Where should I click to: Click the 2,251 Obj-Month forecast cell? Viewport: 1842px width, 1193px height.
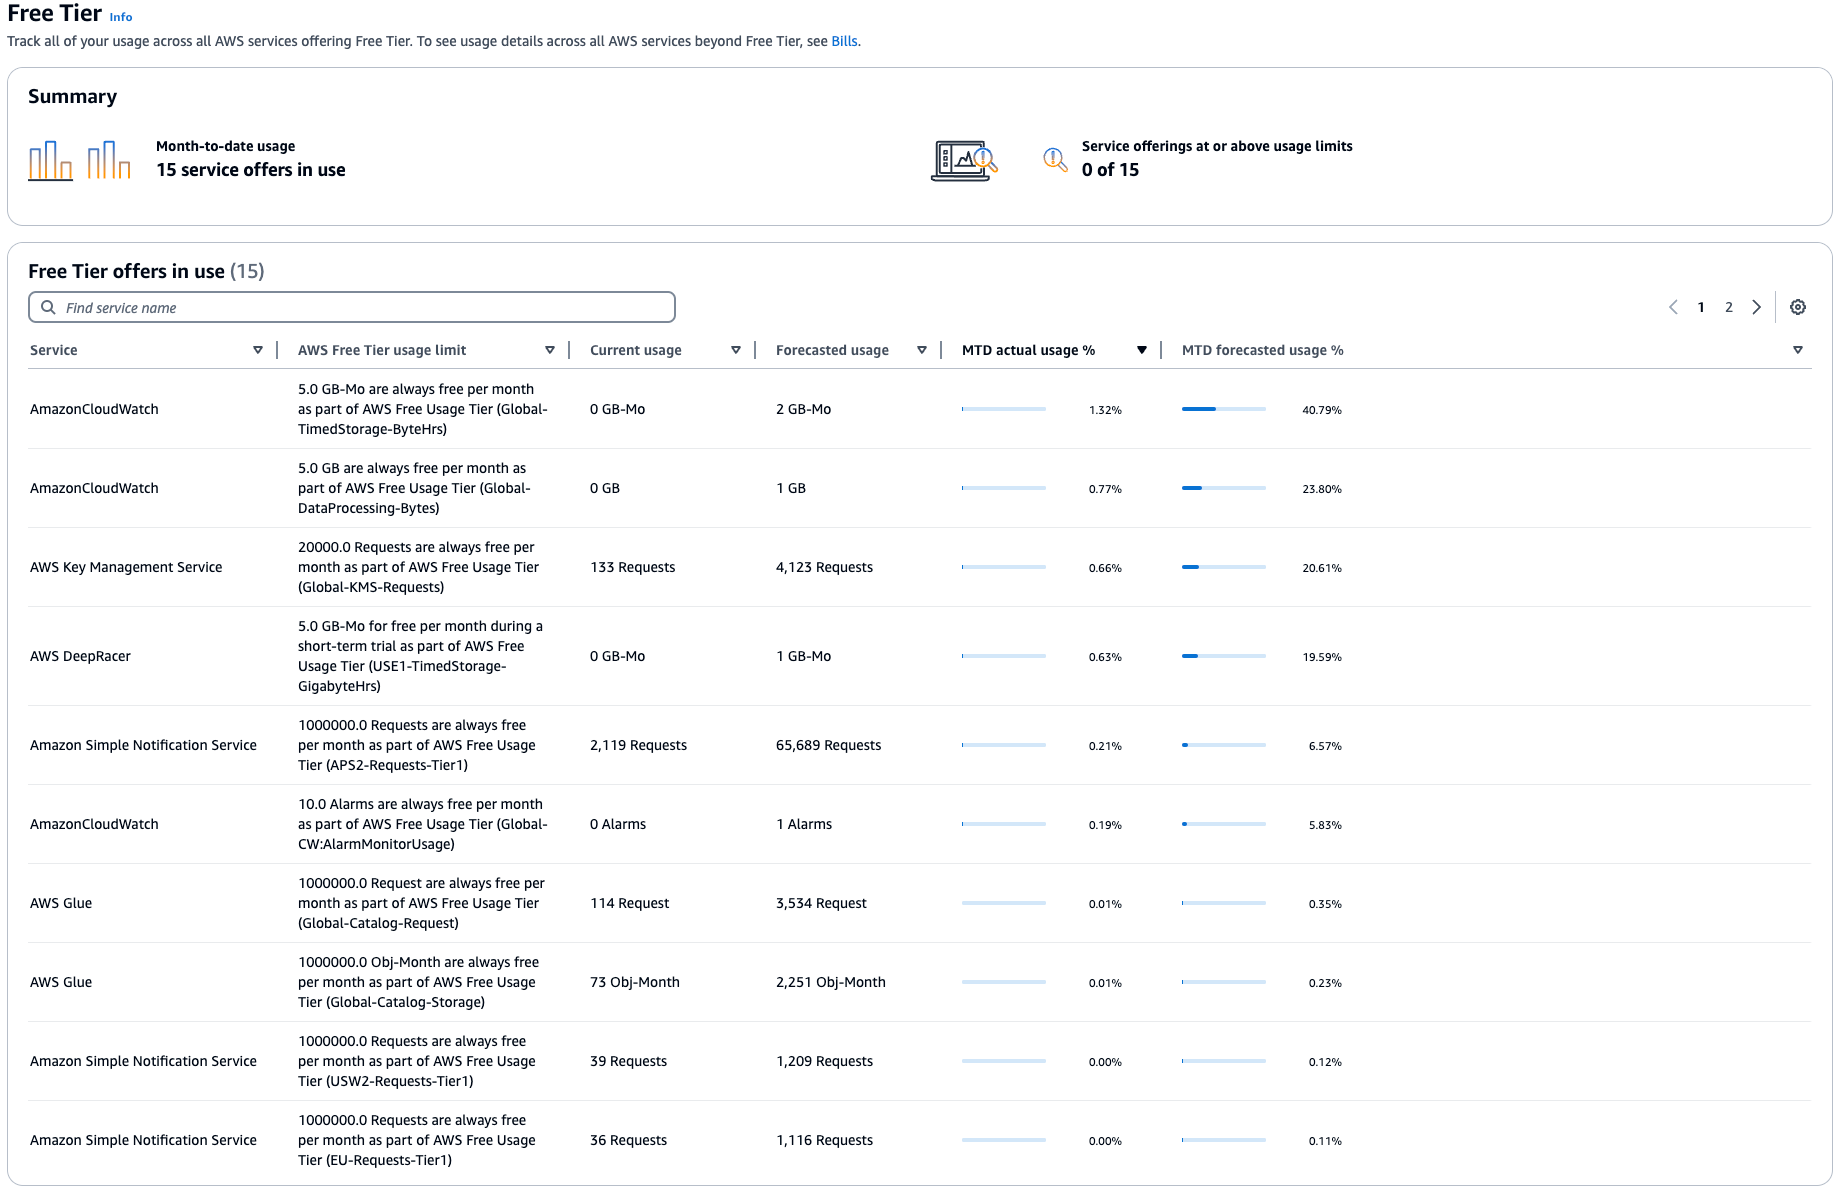(830, 982)
